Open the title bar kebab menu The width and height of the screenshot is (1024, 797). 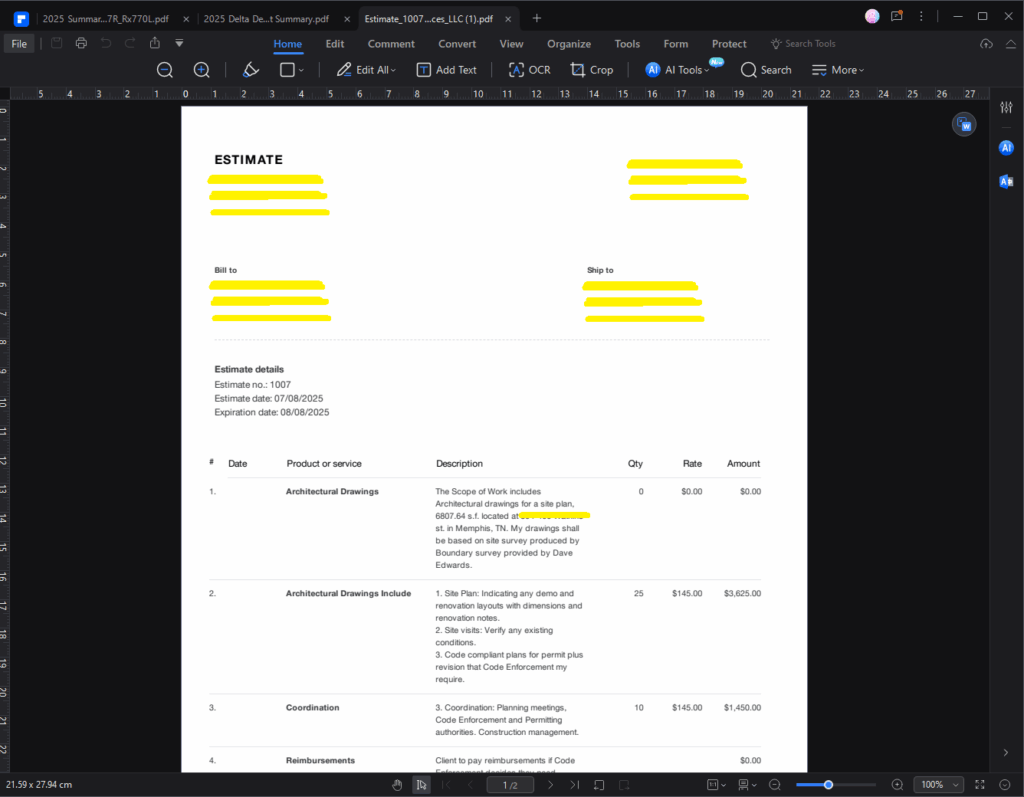click(921, 16)
